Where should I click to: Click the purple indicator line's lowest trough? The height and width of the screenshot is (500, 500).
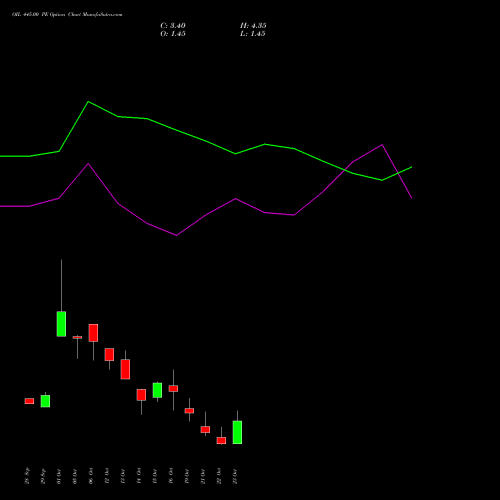pos(176,235)
